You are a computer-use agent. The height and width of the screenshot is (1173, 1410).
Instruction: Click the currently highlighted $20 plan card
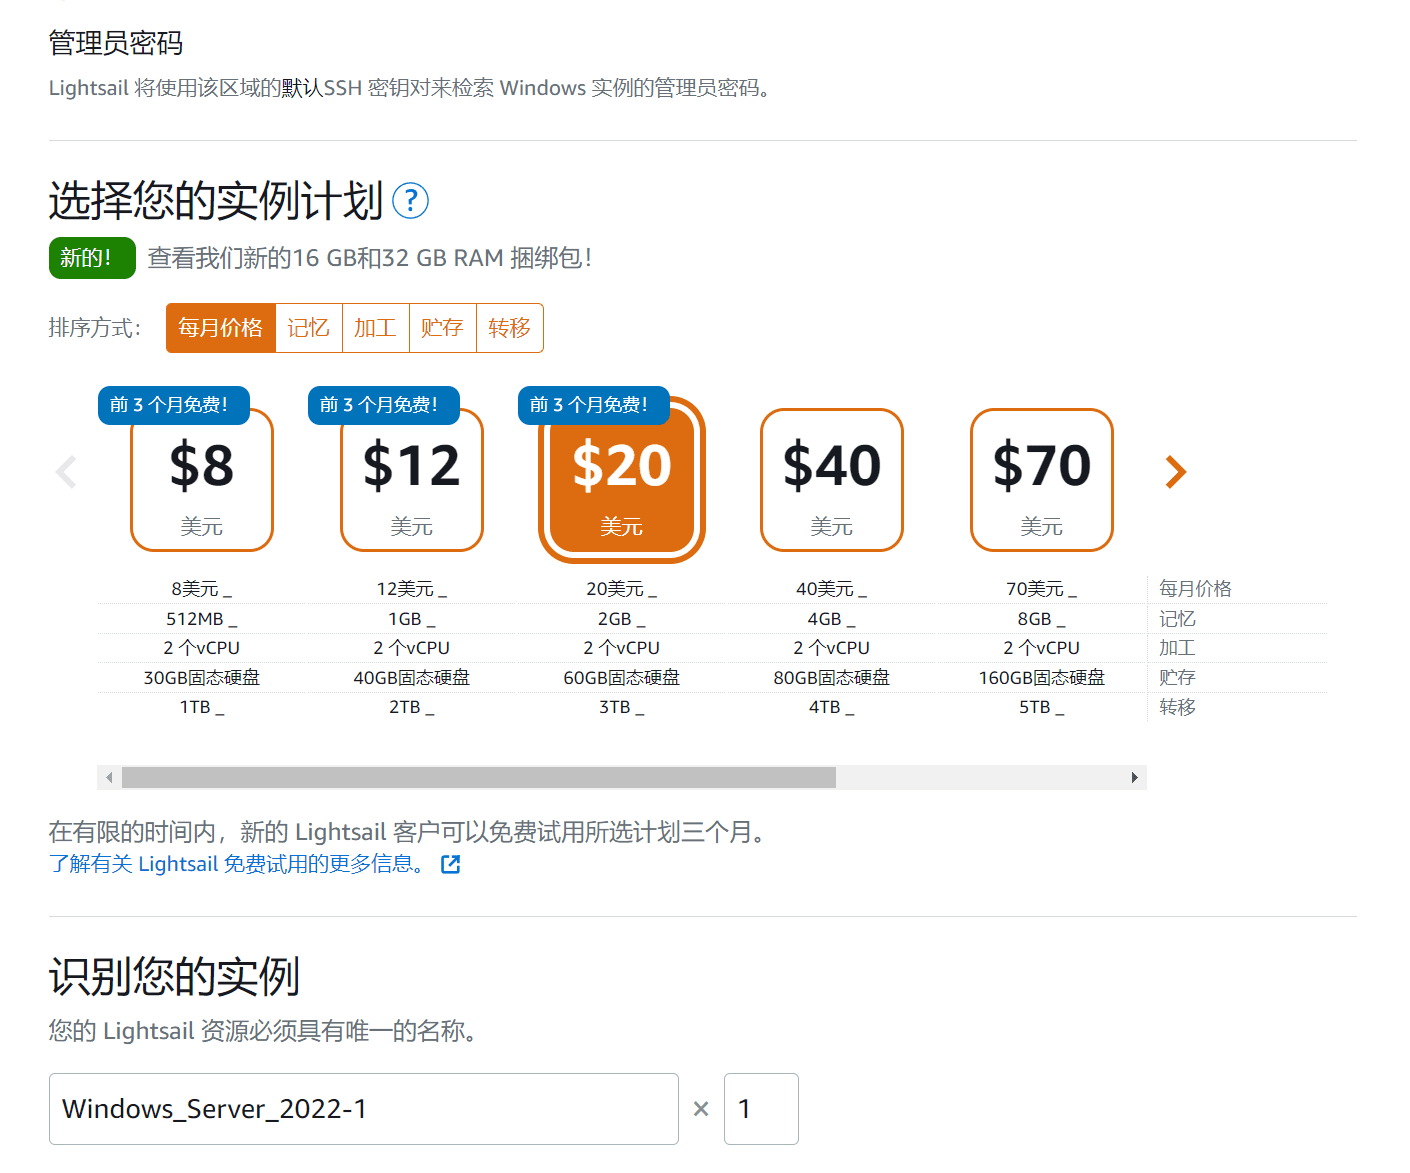(x=621, y=480)
